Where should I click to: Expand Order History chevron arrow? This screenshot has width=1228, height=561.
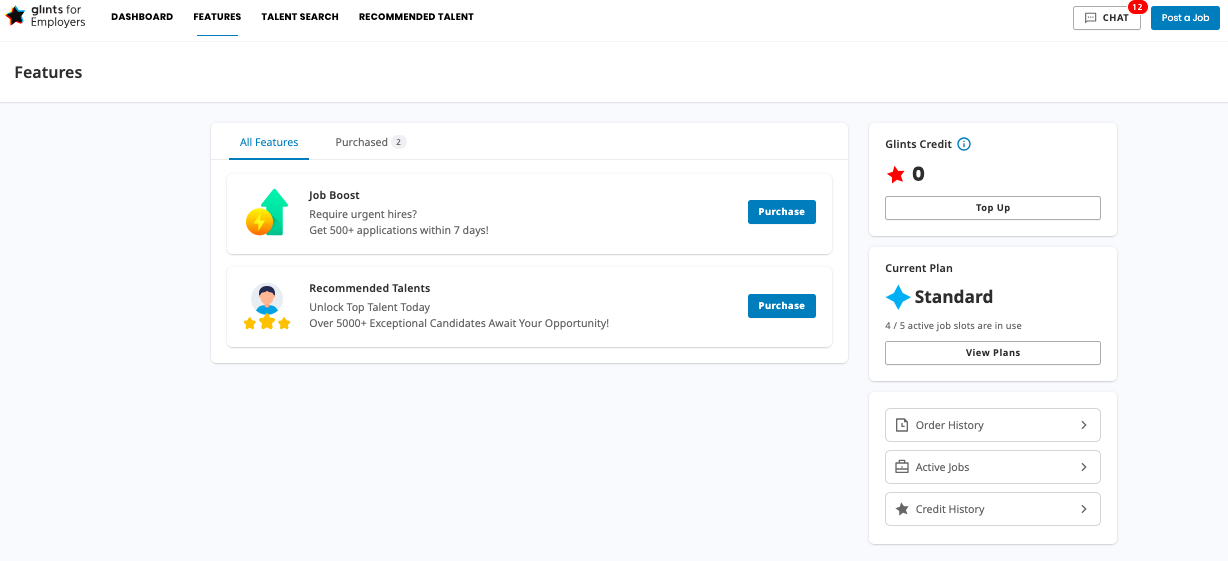pyautogui.click(x=1084, y=425)
